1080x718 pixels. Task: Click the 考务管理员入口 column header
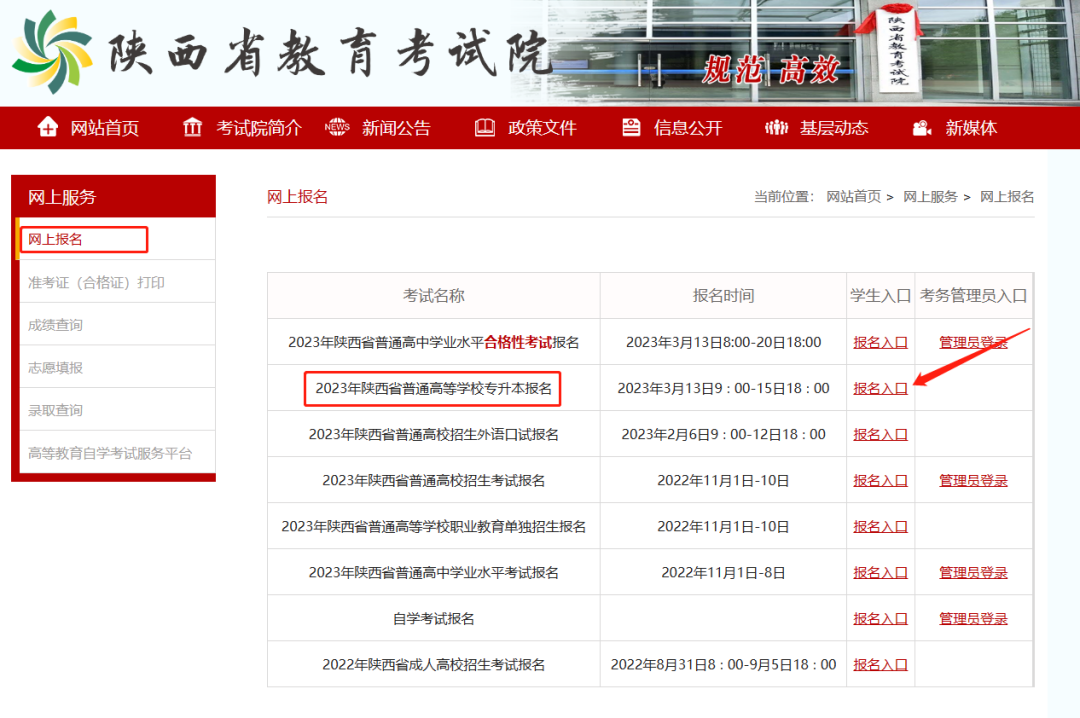coord(973,296)
